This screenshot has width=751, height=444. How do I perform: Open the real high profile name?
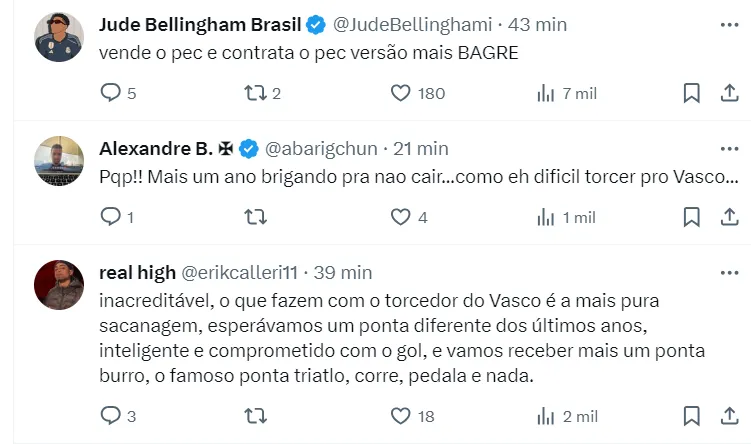tap(136, 272)
